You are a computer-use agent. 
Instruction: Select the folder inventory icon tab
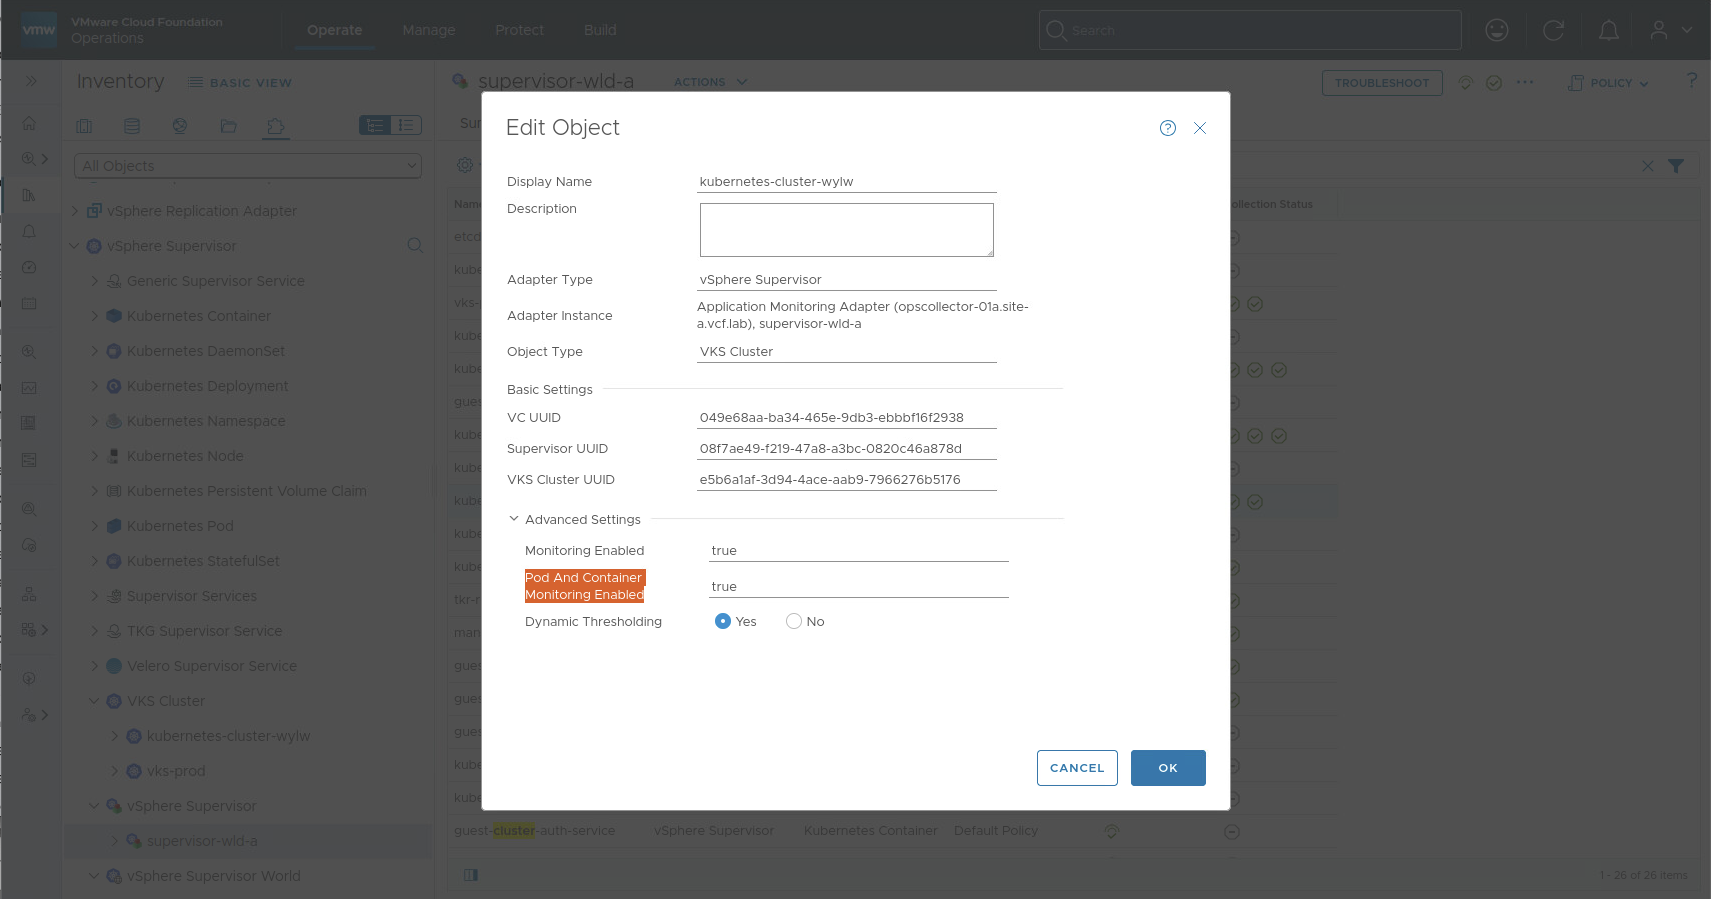point(228,126)
